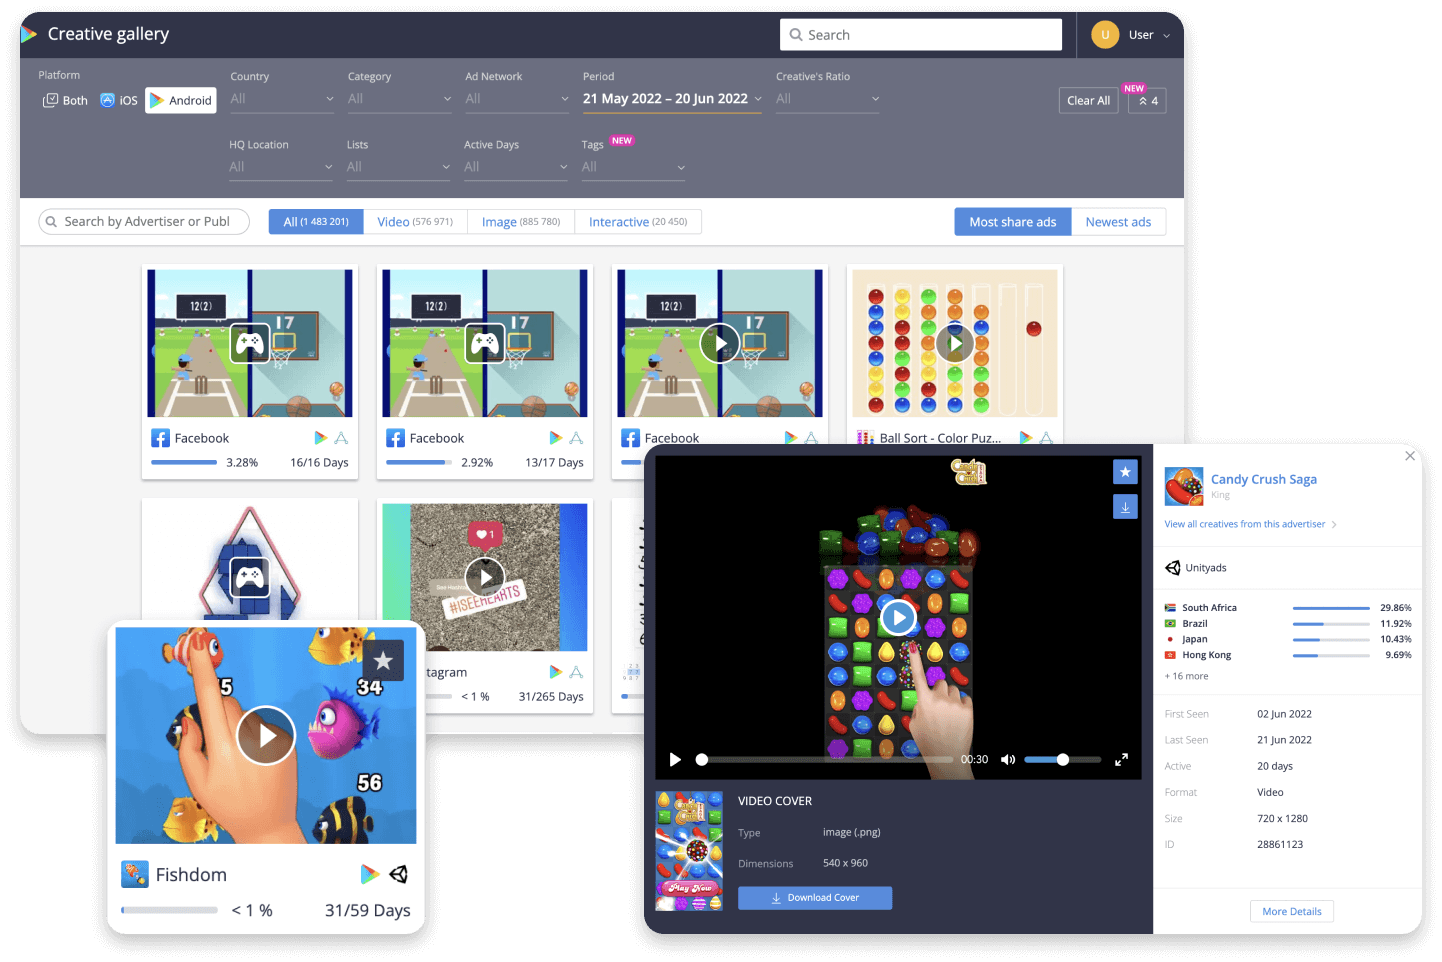Click the Facebook icon on the 2.92% share card
The width and height of the screenshot is (1442, 962).
pos(395,438)
